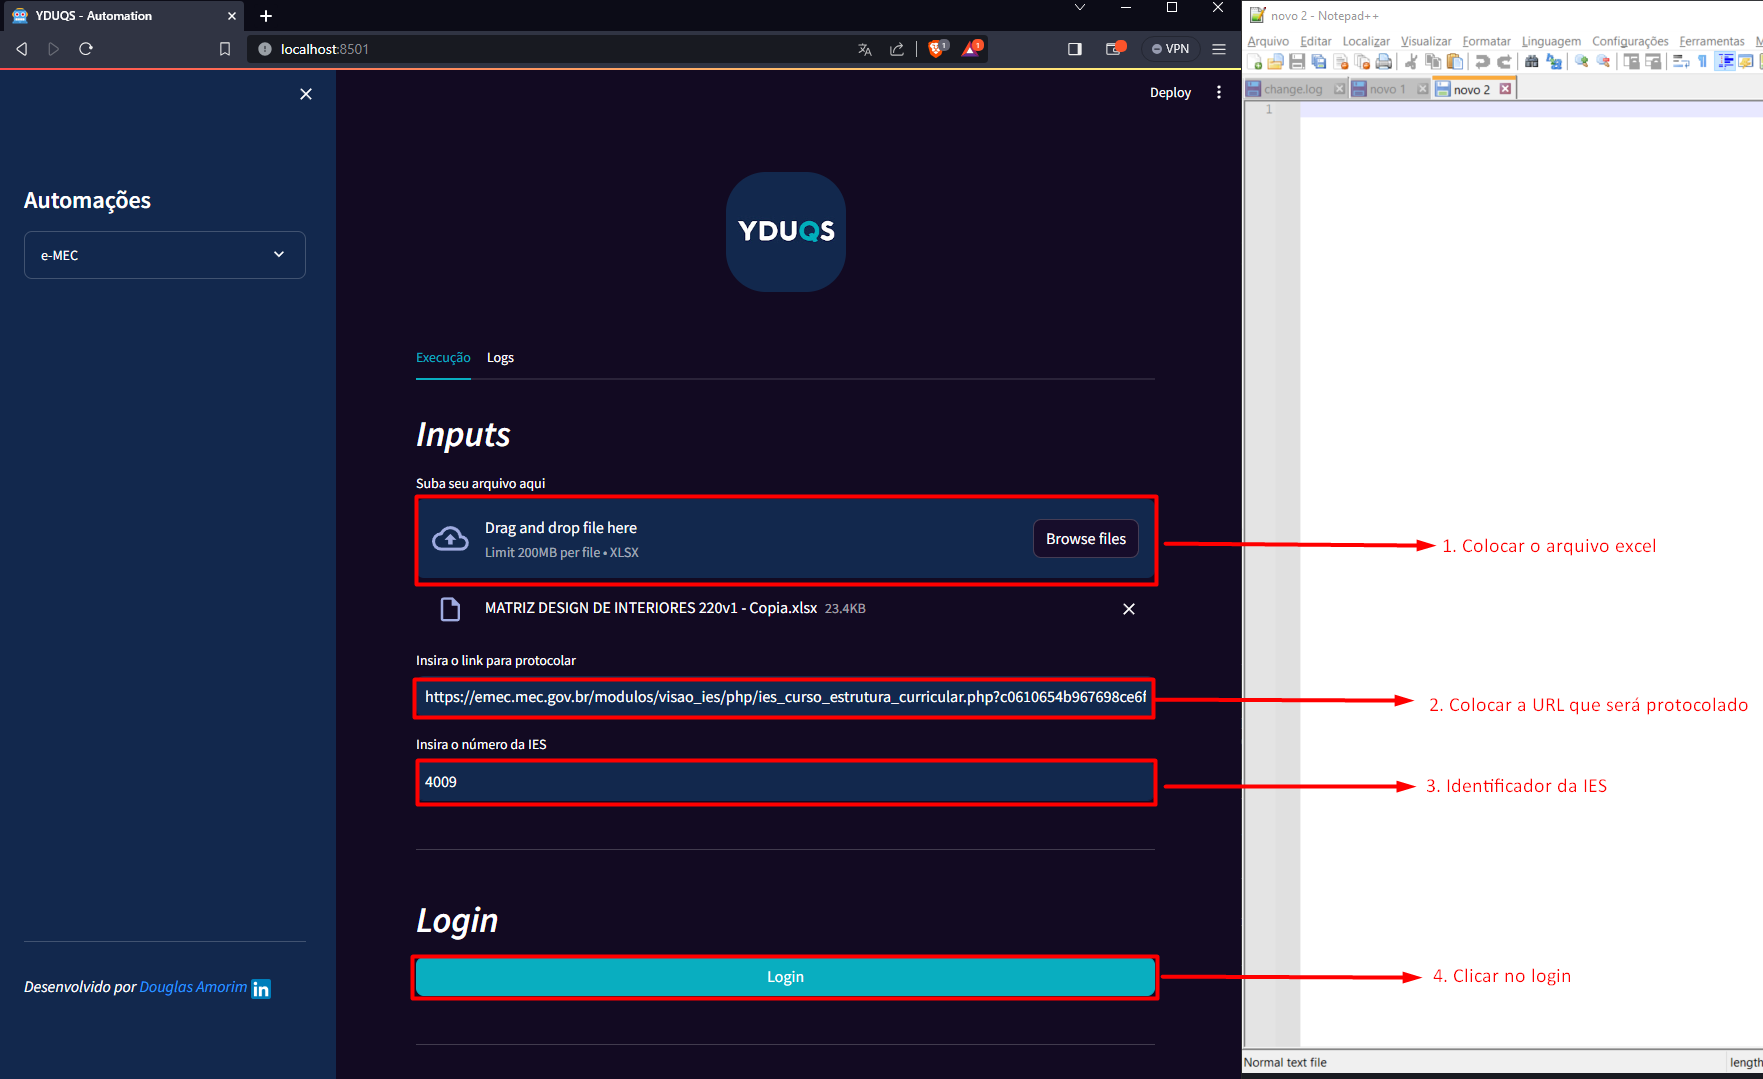
Task: Click the New file icon in Notepad++
Action: pos(1254,62)
